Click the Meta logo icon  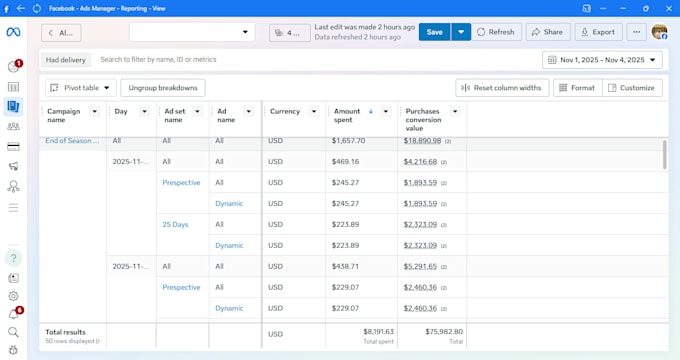click(13, 32)
